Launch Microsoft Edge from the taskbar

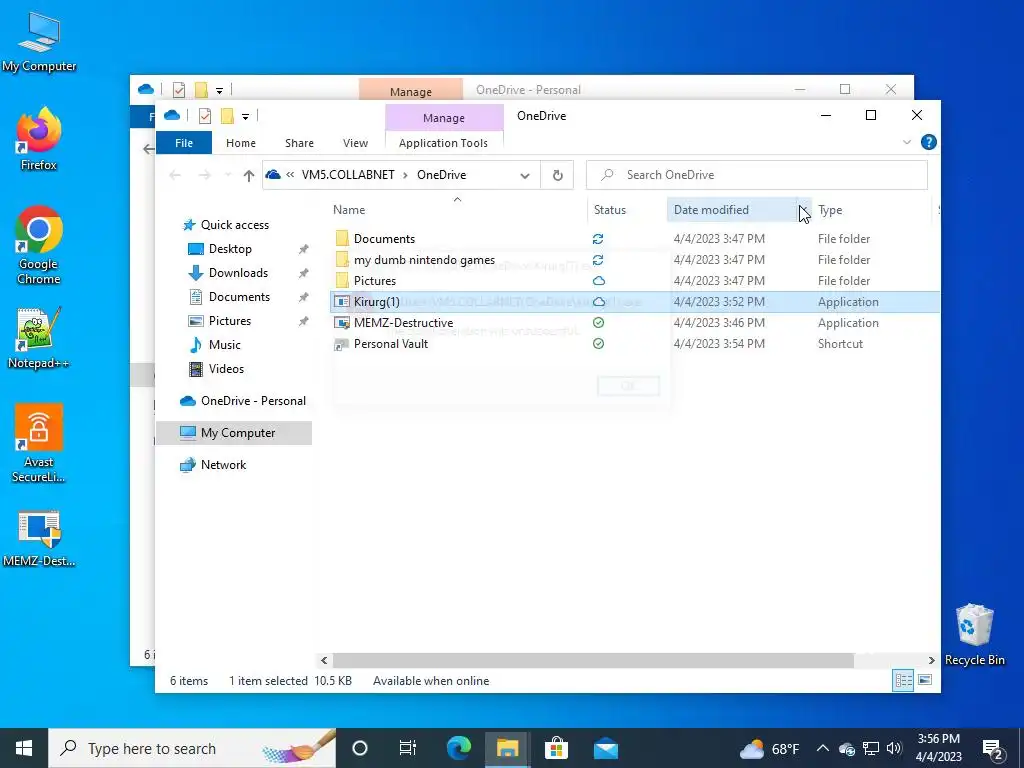click(458, 748)
